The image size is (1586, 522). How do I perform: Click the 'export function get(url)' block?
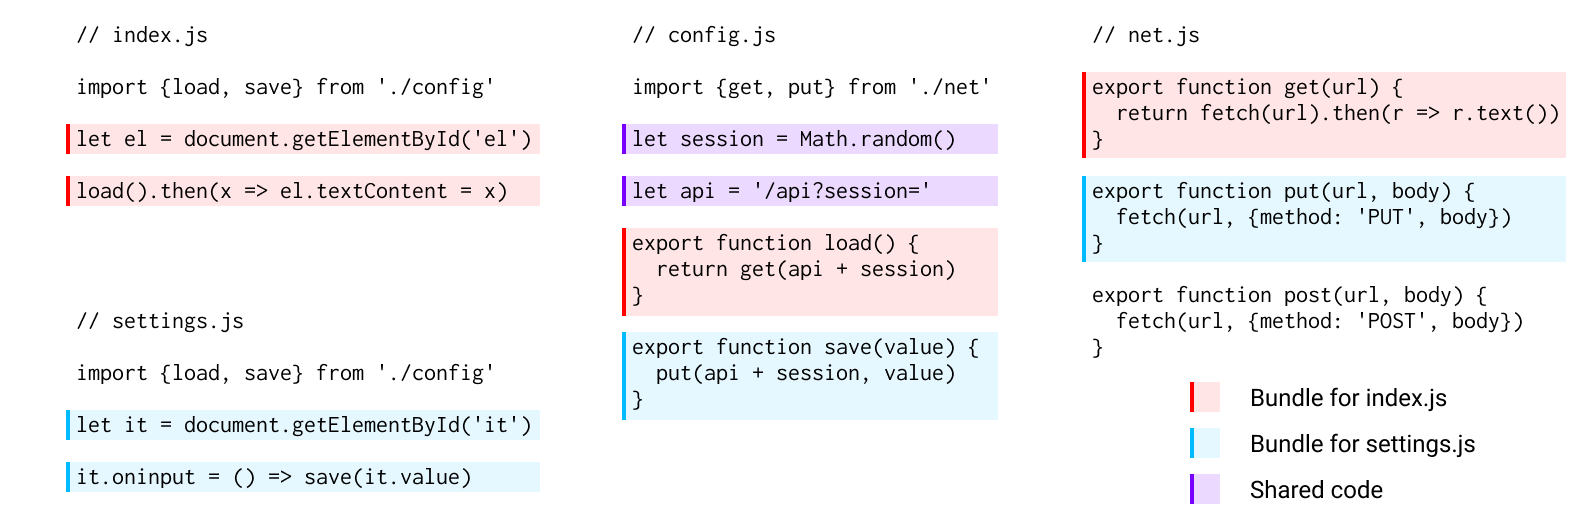point(1324,114)
